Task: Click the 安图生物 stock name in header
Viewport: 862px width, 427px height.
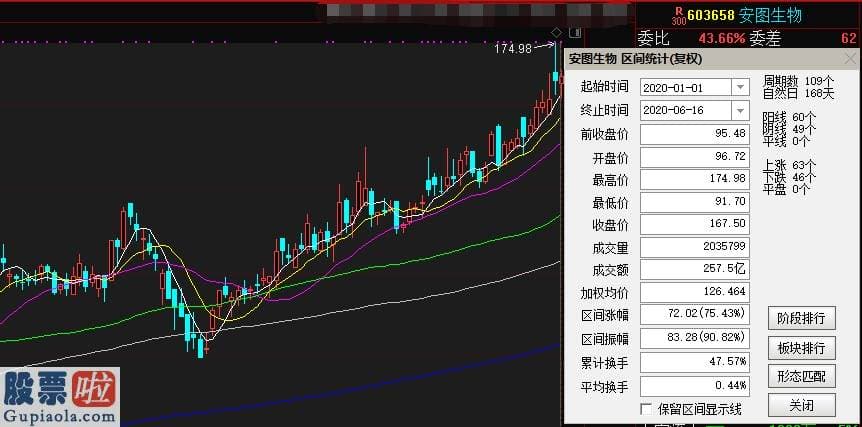Action: 770,15
